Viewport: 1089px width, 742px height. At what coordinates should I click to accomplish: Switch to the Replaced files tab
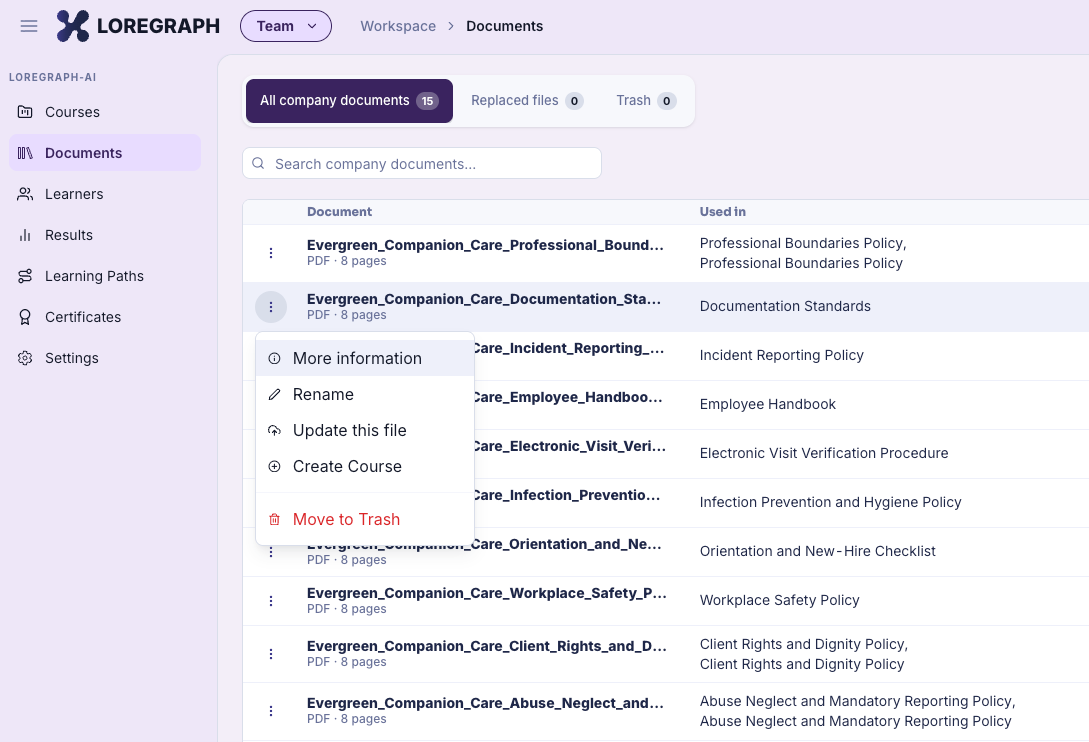(527, 101)
